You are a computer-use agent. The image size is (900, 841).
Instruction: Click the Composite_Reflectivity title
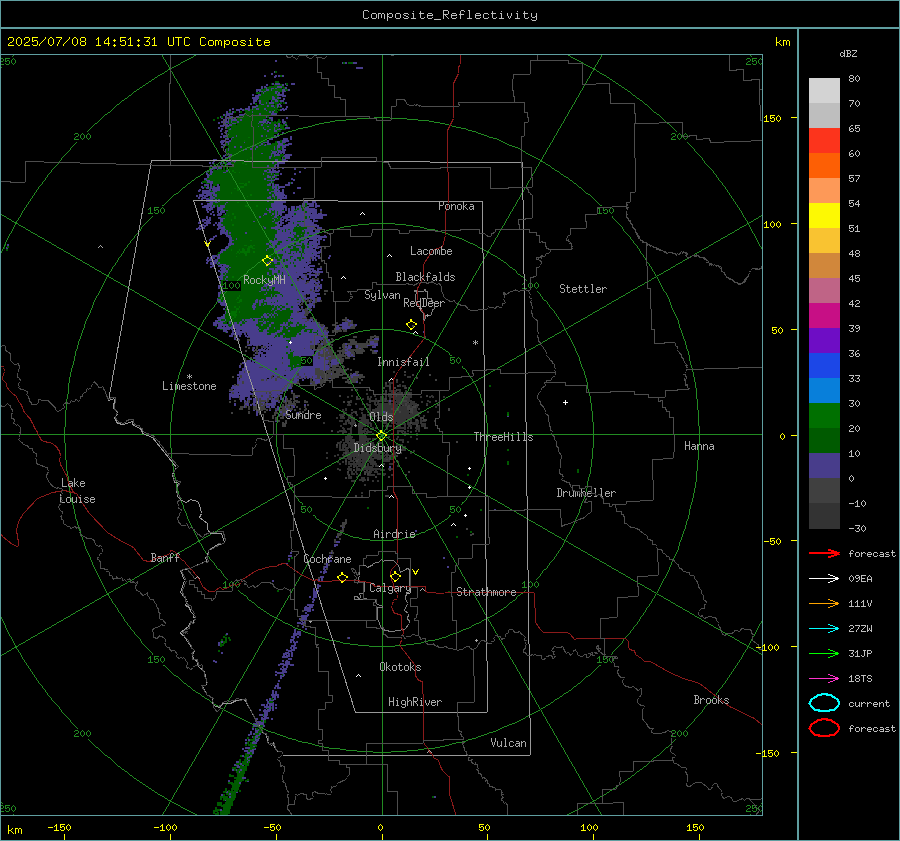450,15
